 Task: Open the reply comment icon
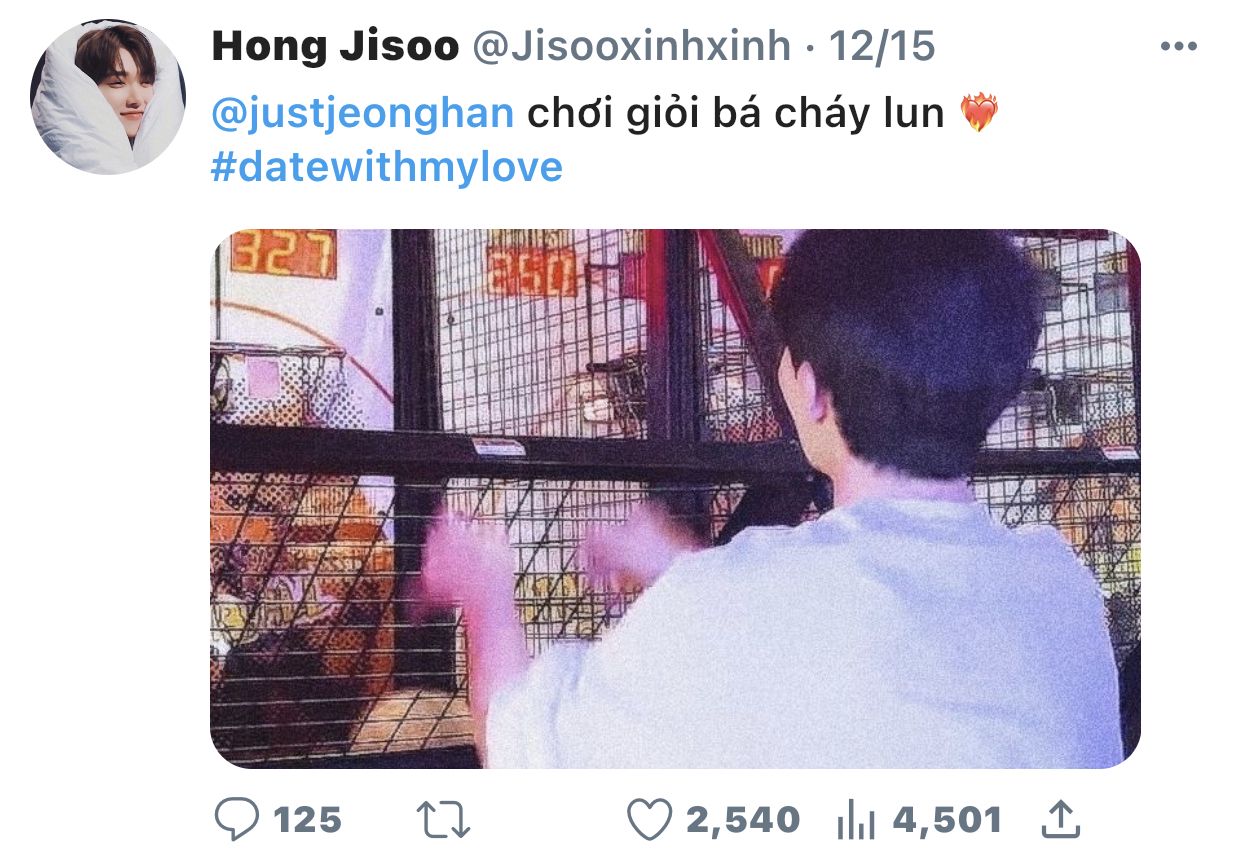point(236,821)
